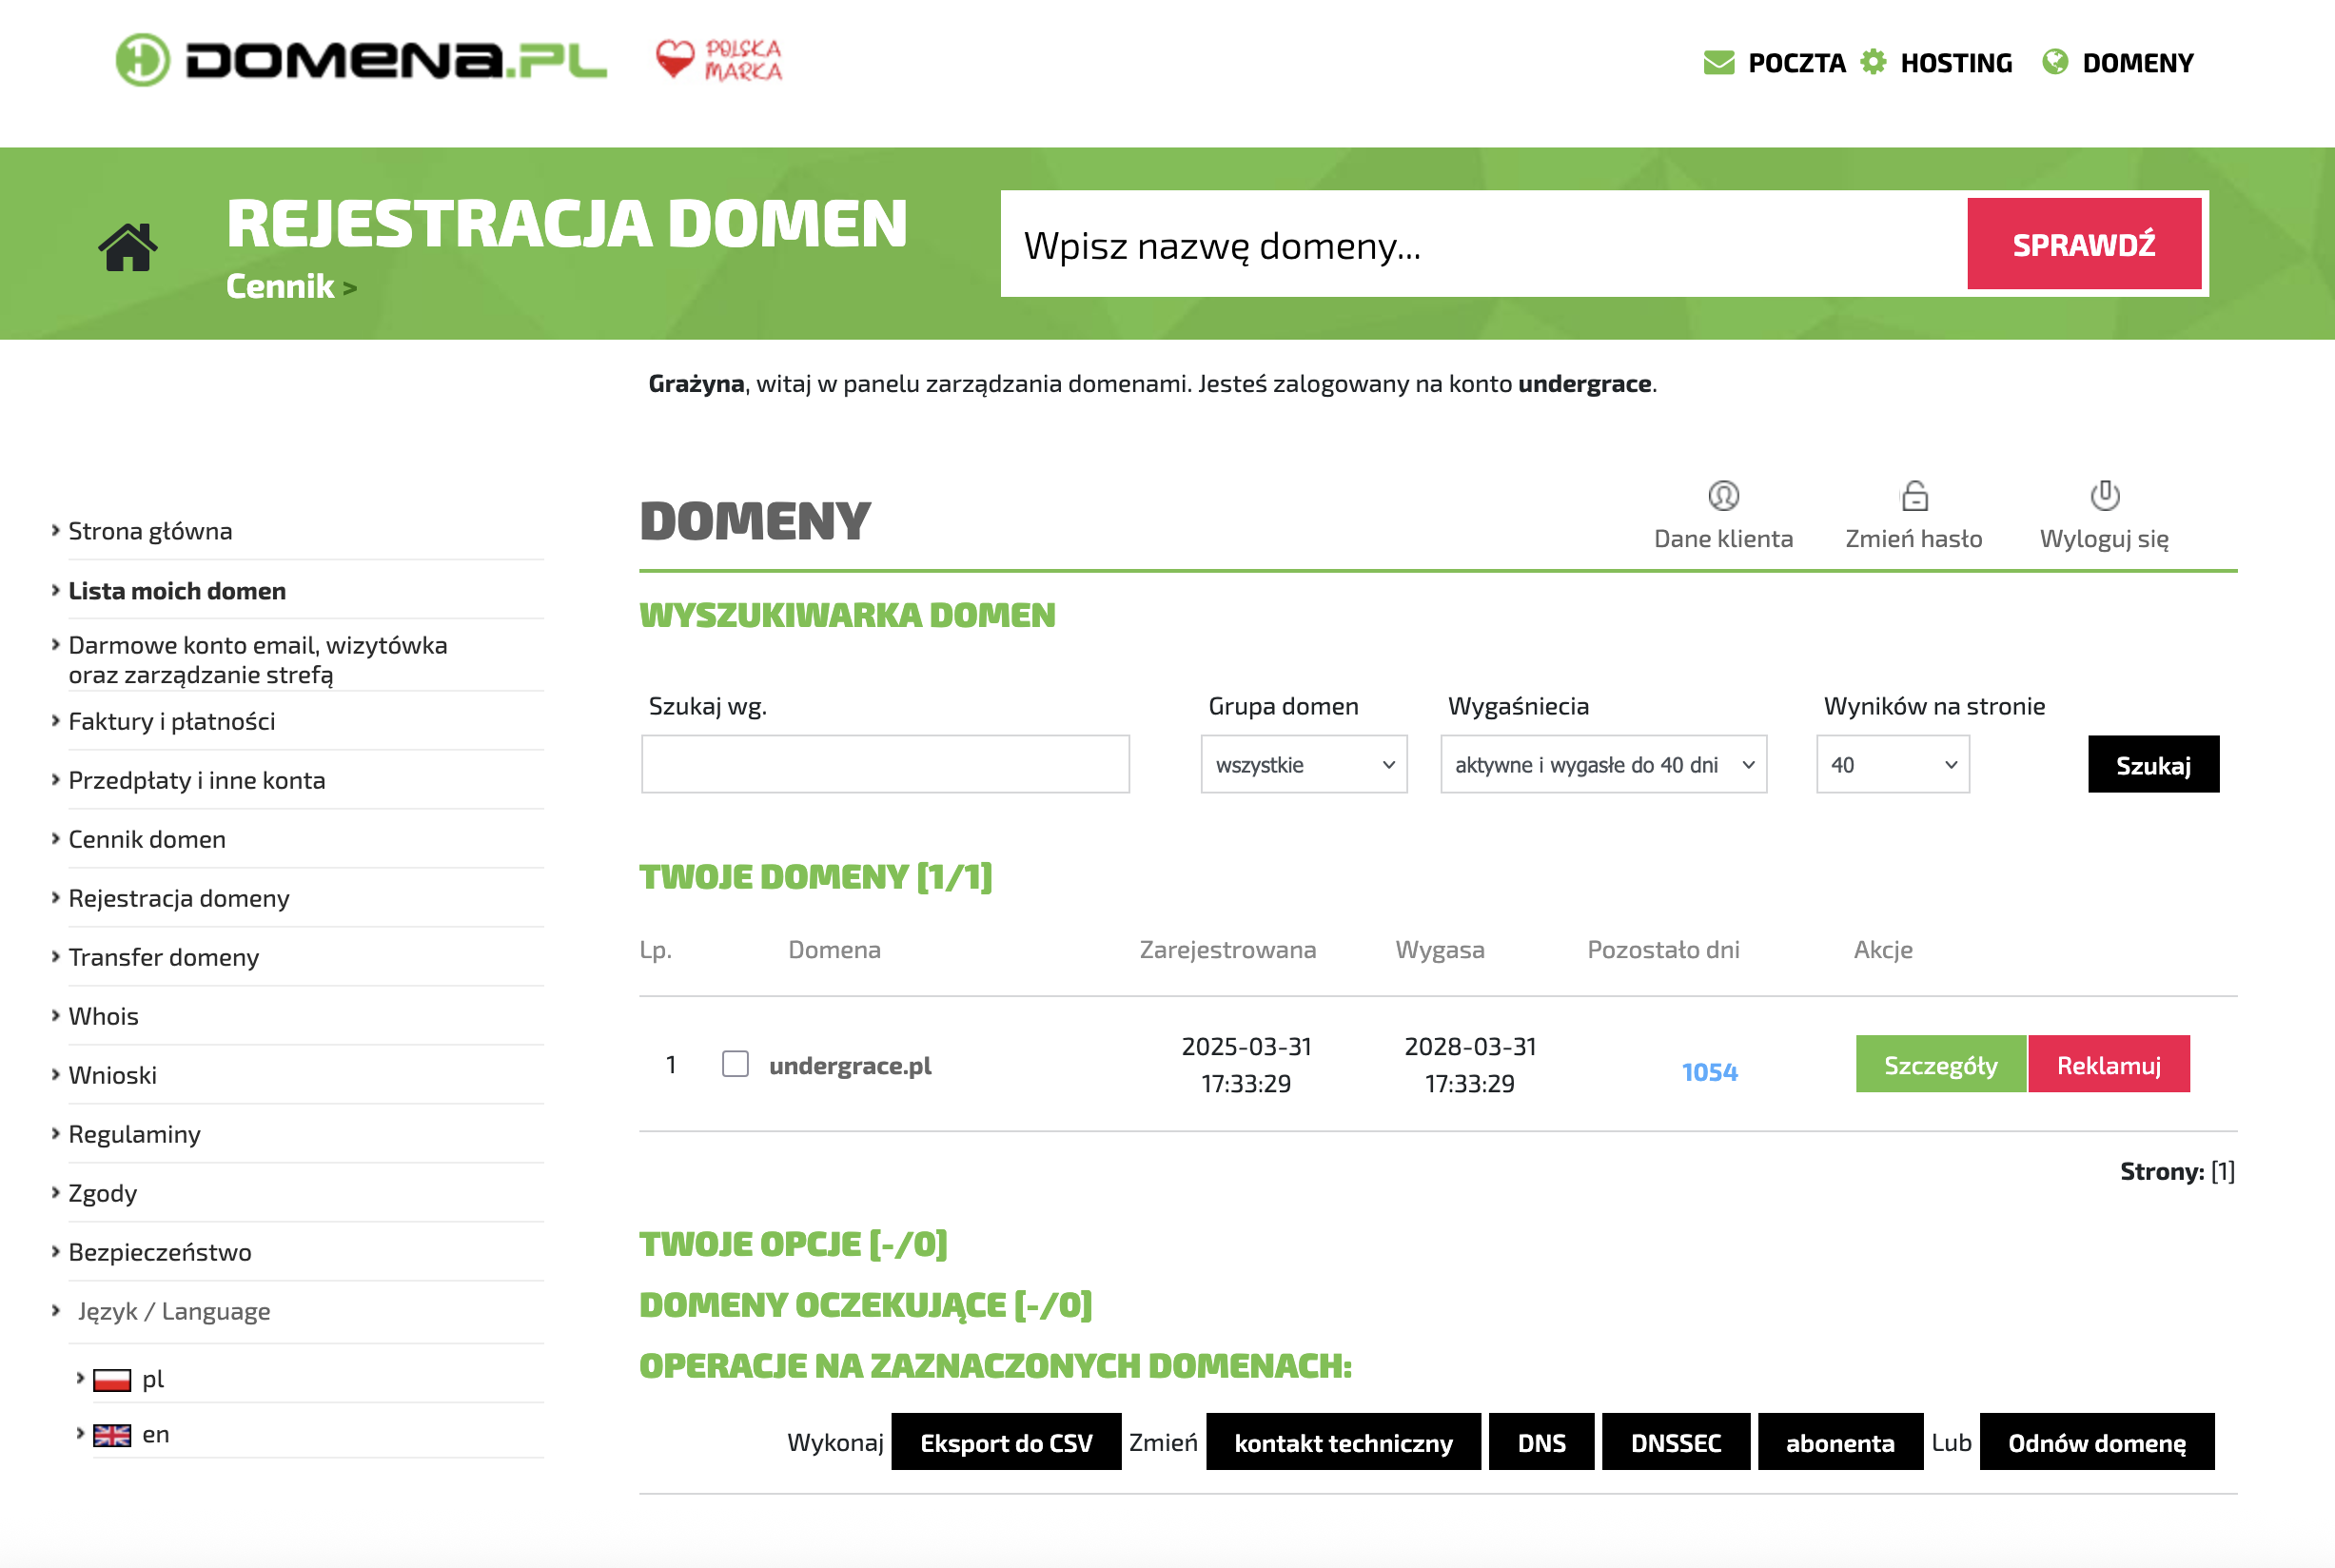Open the Wyników na stronie dropdown

coord(1892,765)
